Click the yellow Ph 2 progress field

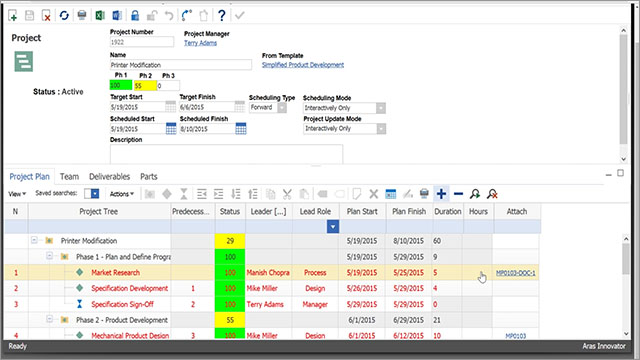145,85
